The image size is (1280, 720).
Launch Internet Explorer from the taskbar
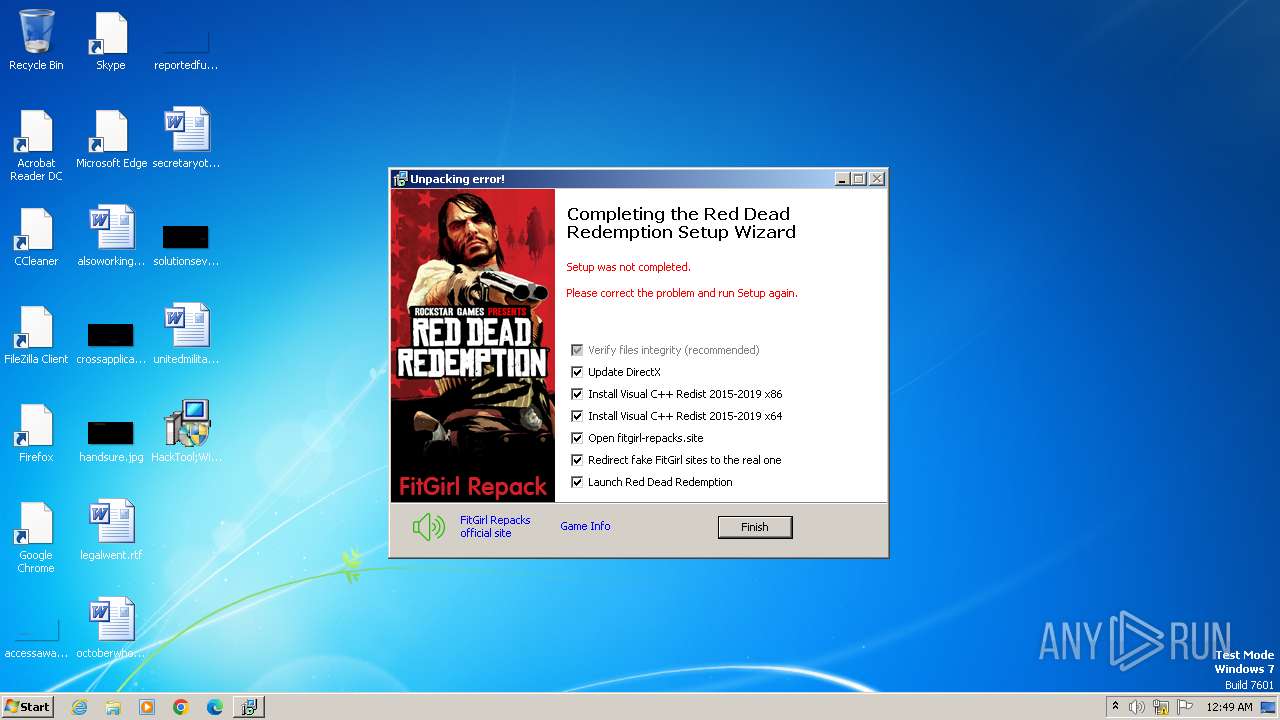click(80, 707)
